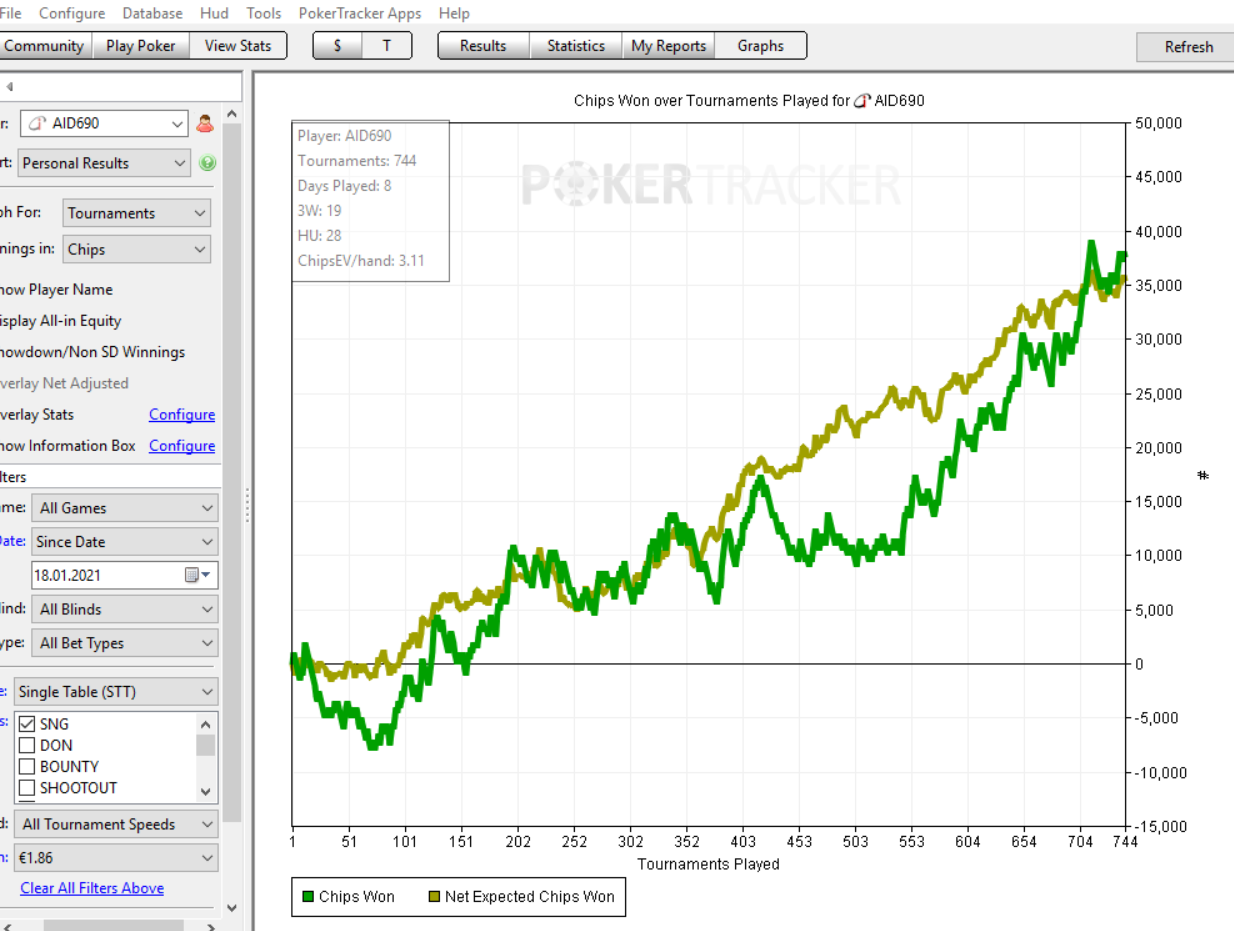1234x931 pixels.
Task: Switch to the Statistics tab
Action: [575, 46]
